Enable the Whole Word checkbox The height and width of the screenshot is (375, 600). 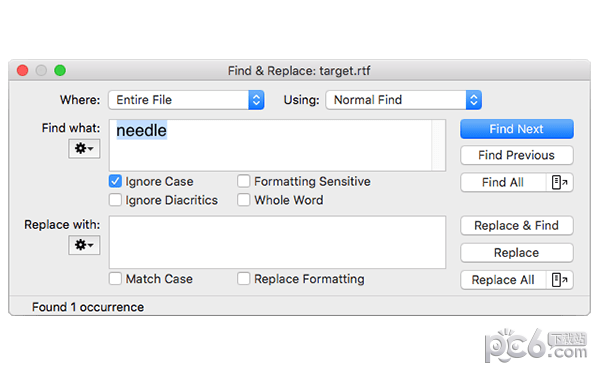pos(243,200)
